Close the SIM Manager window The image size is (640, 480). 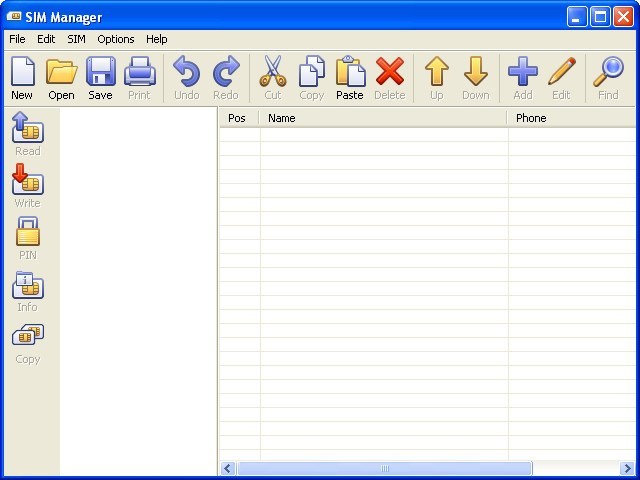(x=623, y=17)
